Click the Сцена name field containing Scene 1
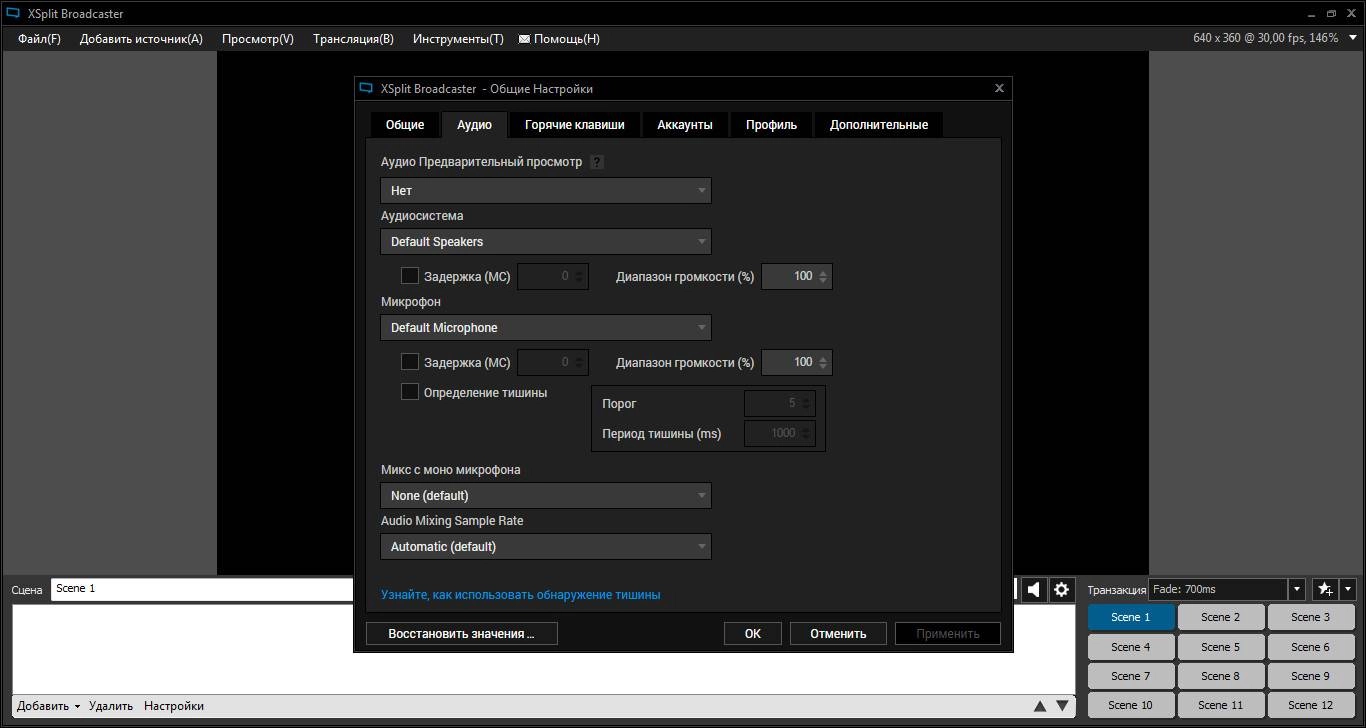 203,589
